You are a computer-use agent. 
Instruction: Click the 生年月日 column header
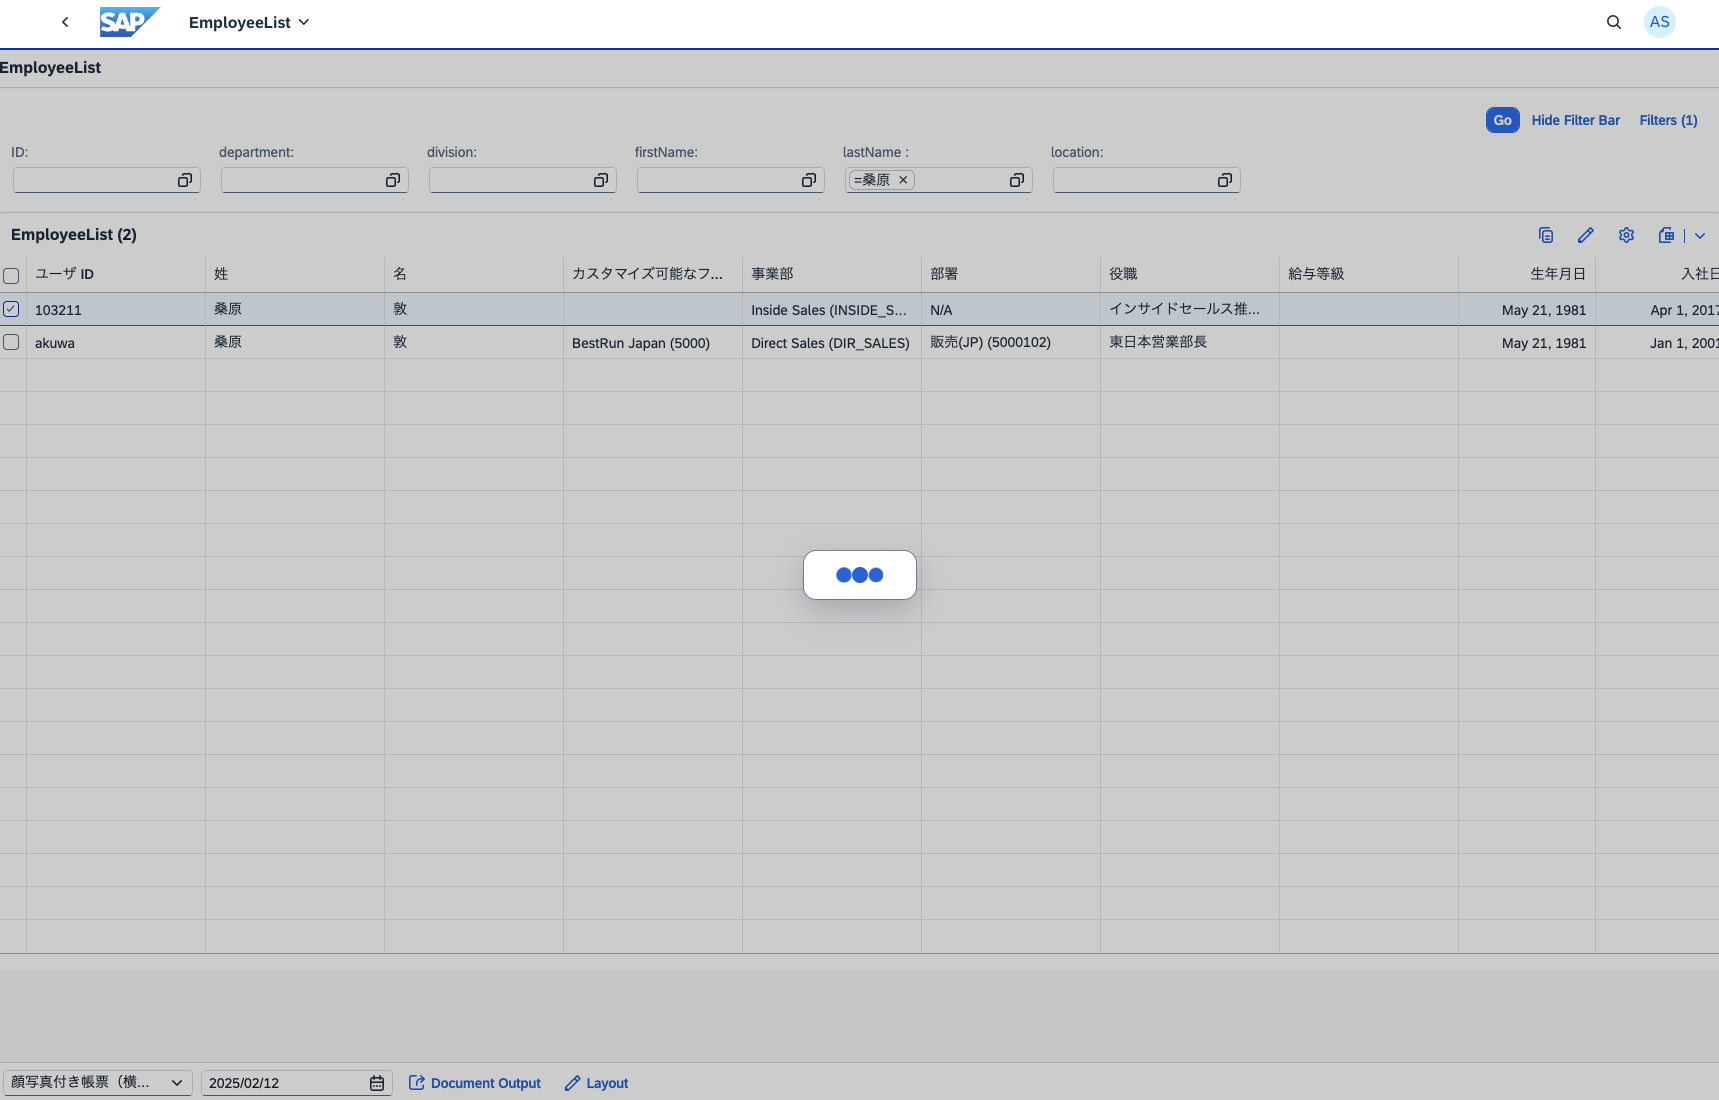tap(1527, 274)
